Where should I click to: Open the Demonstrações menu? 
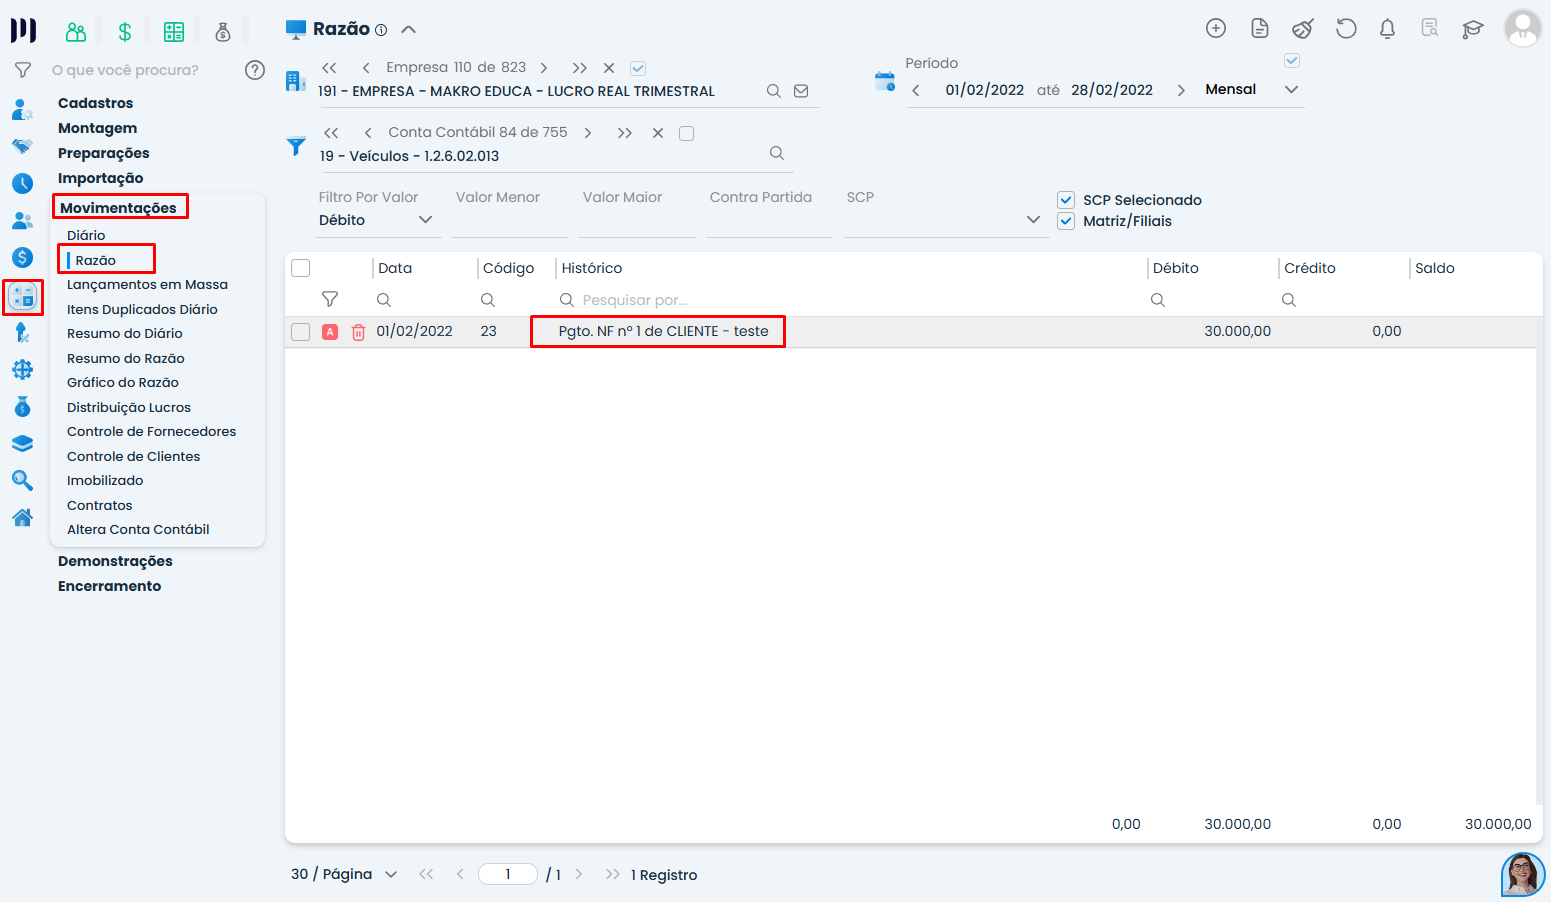pos(115,561)
